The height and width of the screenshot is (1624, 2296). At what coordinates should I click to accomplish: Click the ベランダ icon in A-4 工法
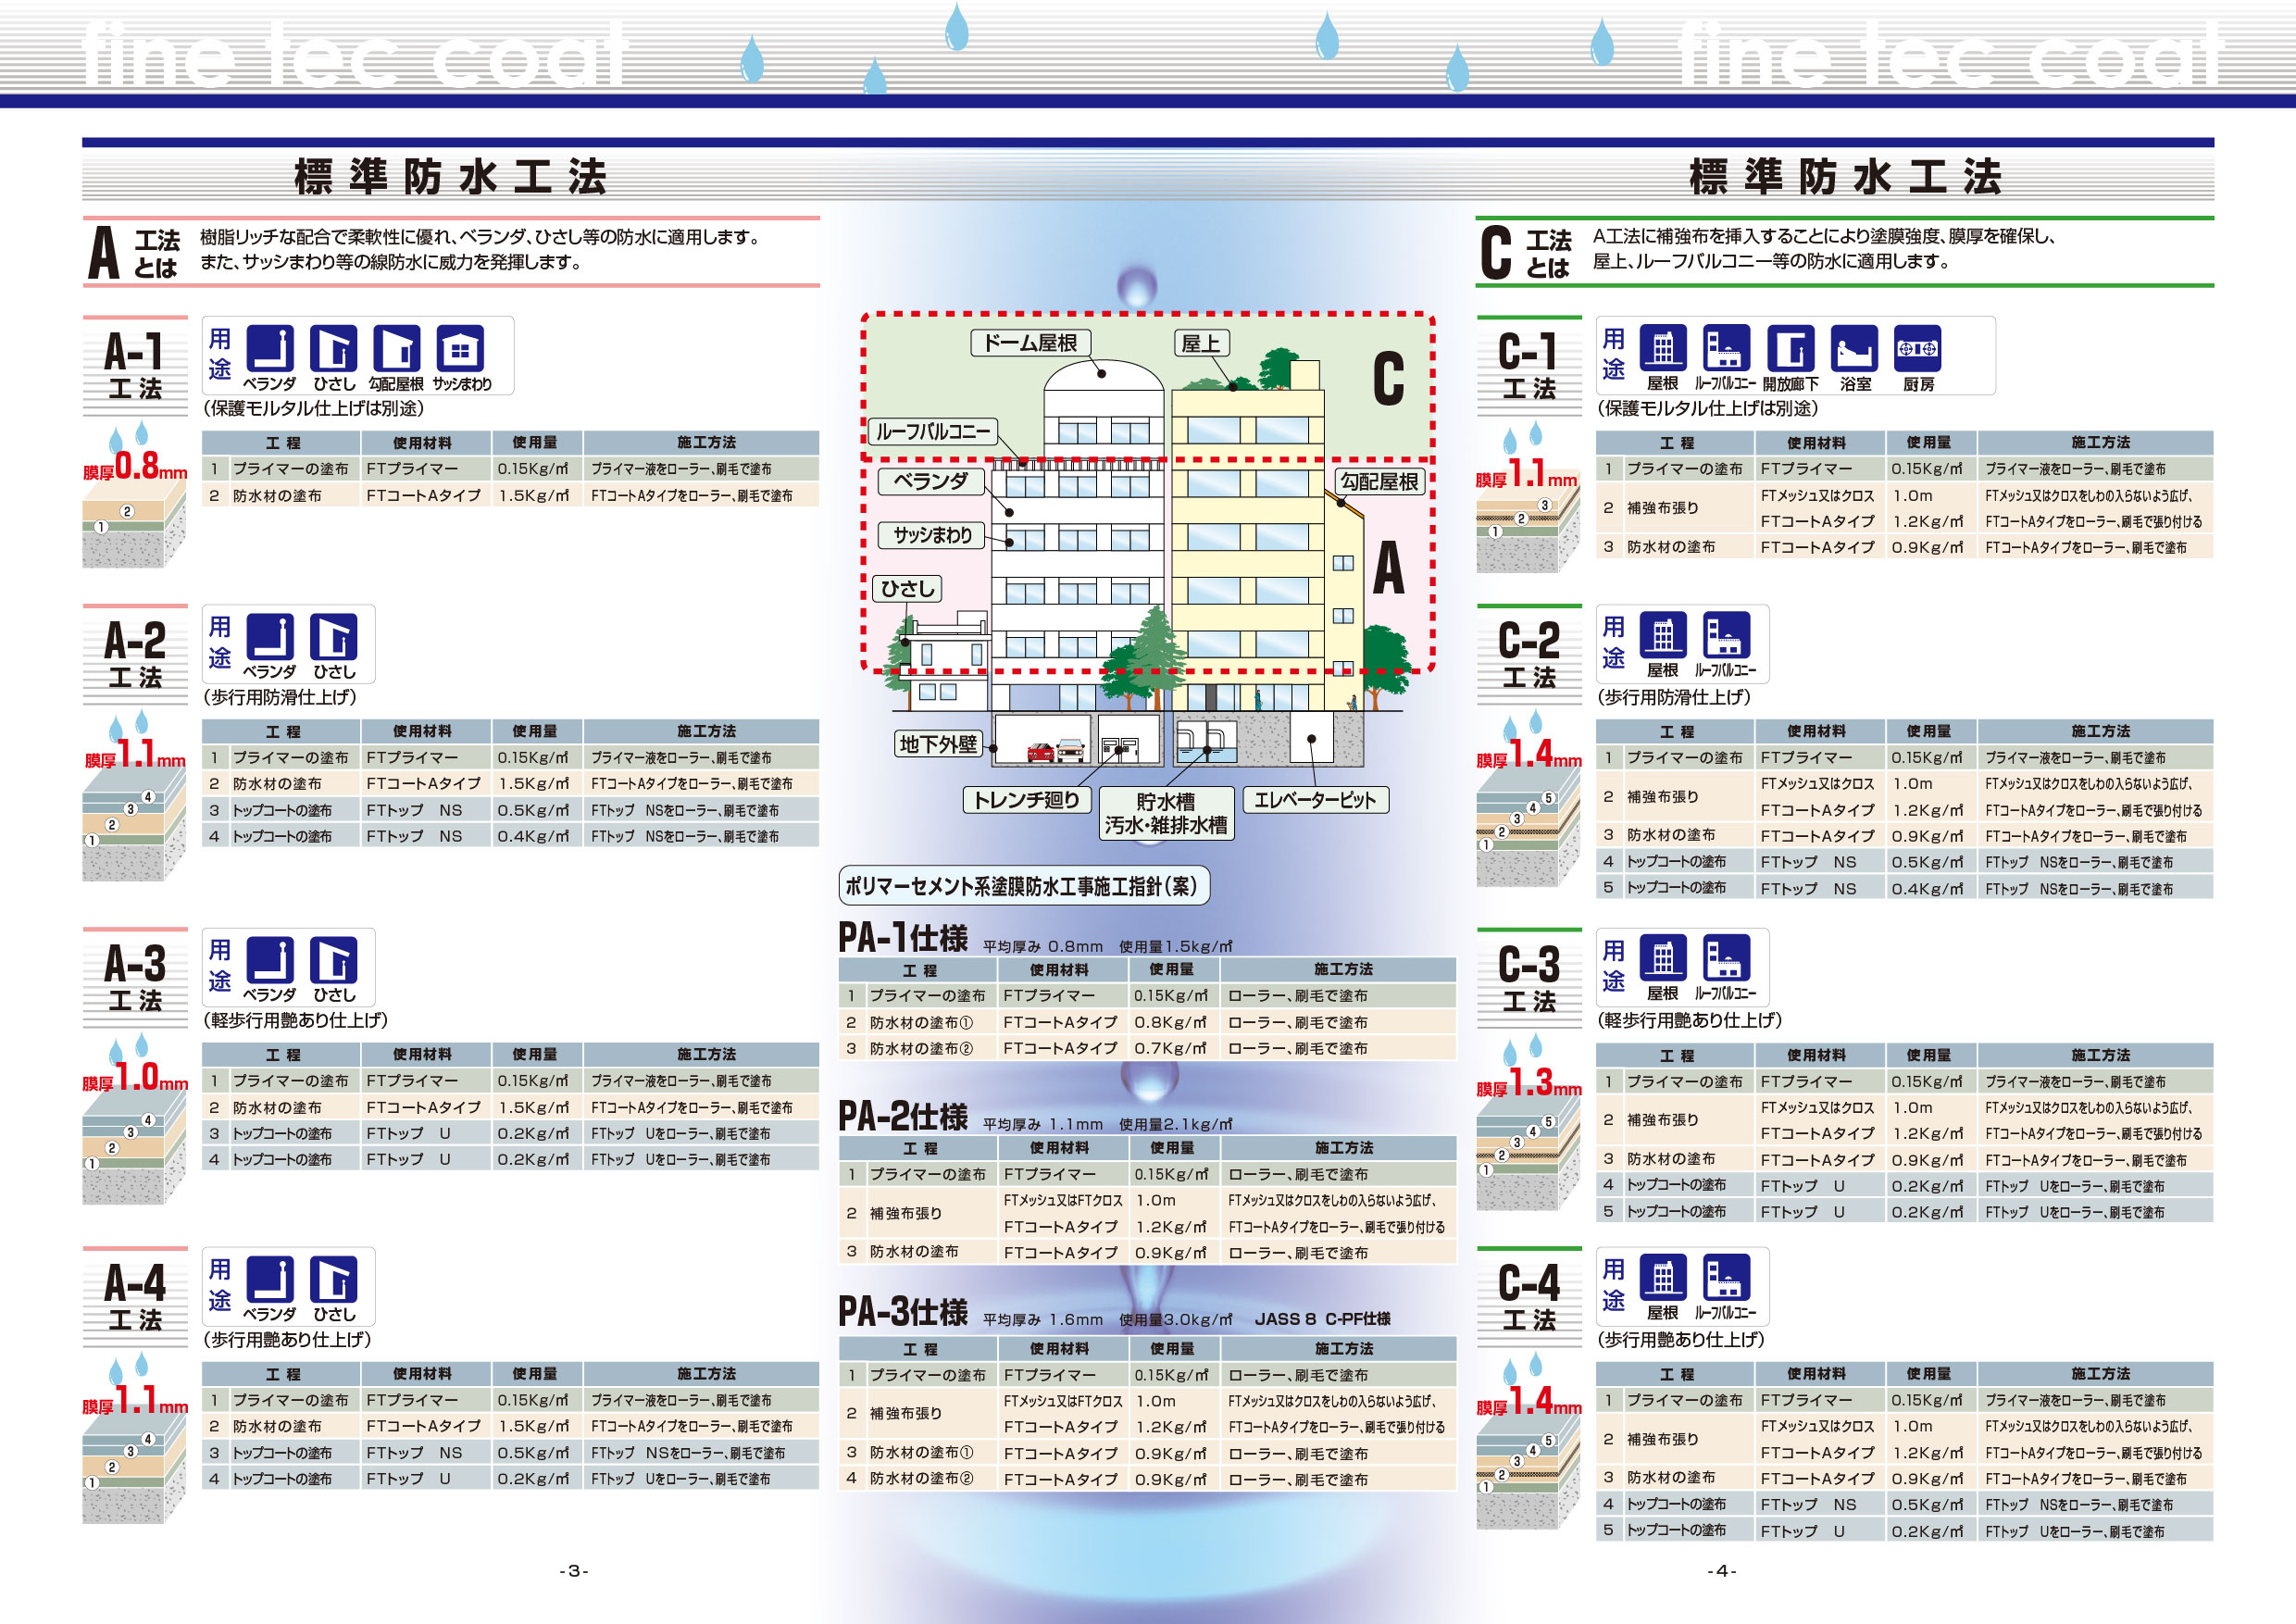pyautogui.click(x=269, y=1279)
